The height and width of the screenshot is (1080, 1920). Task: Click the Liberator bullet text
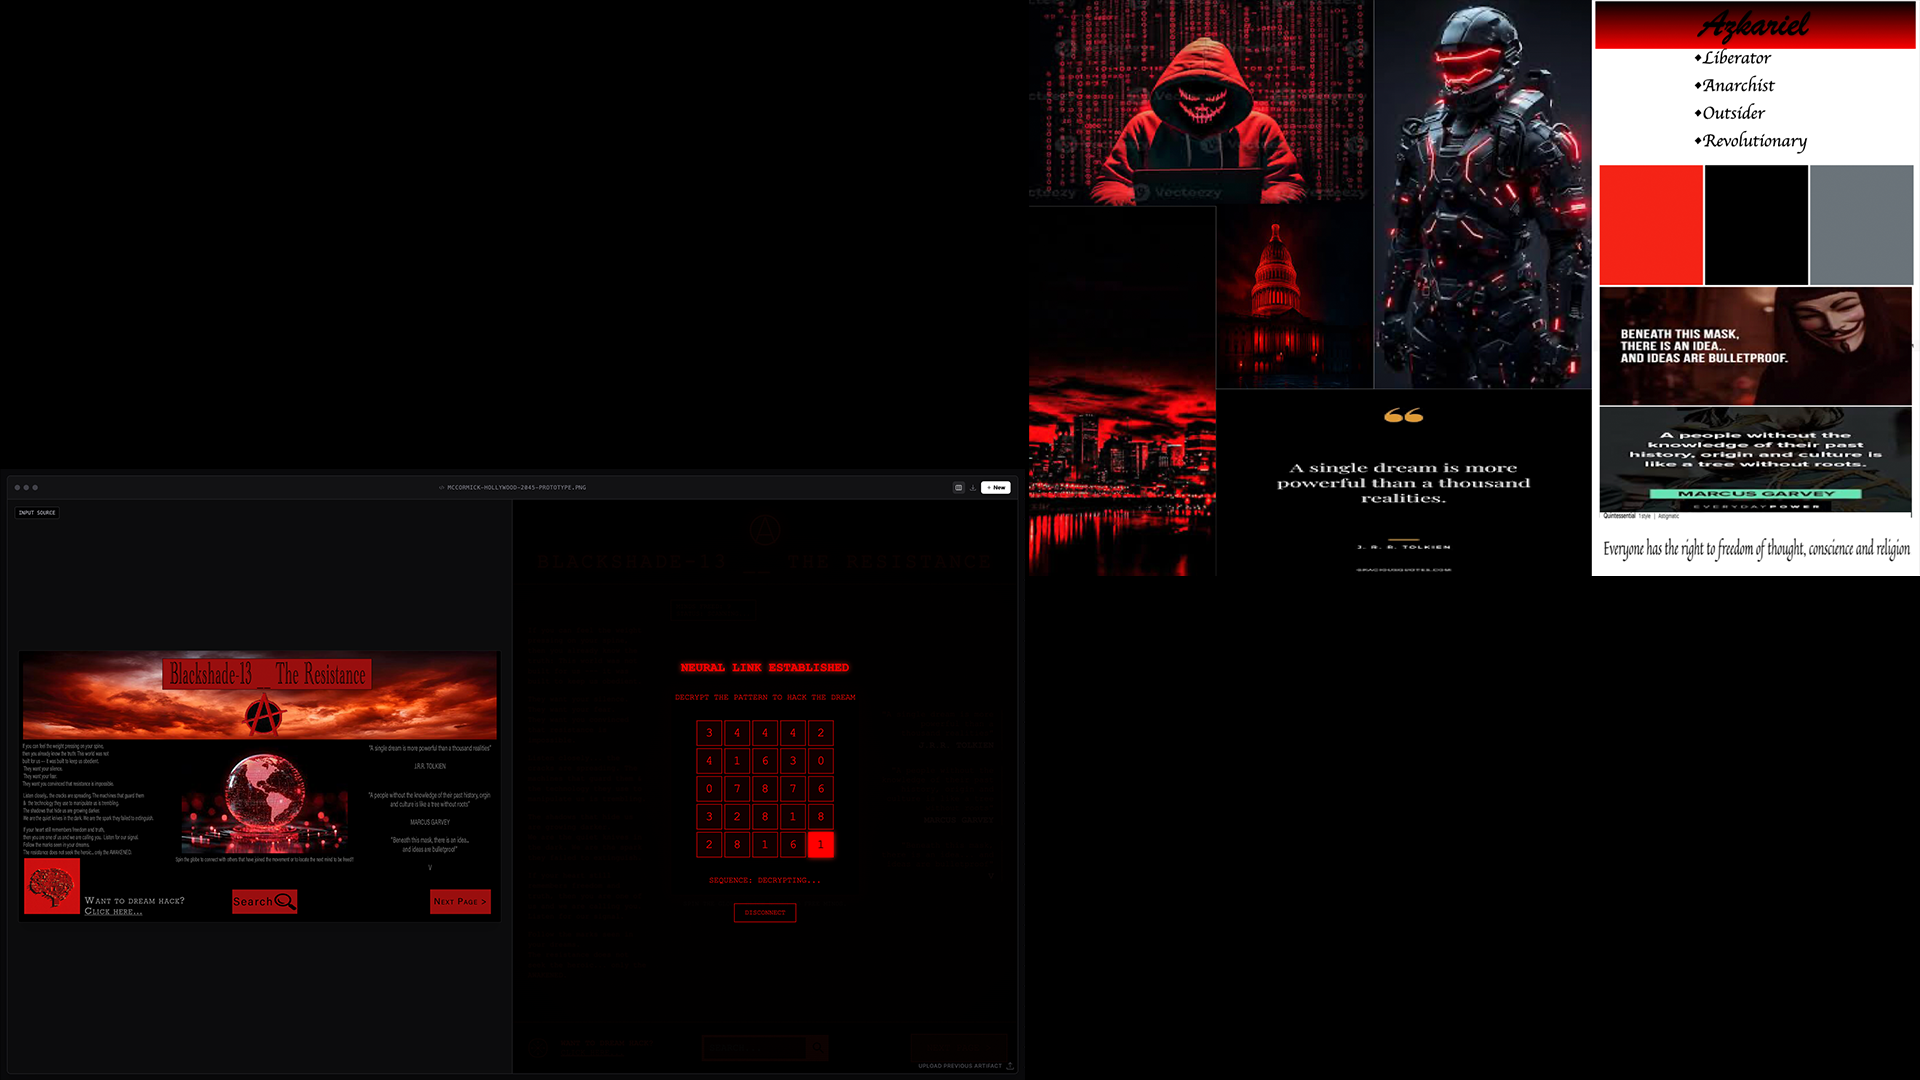(1737, 58)
